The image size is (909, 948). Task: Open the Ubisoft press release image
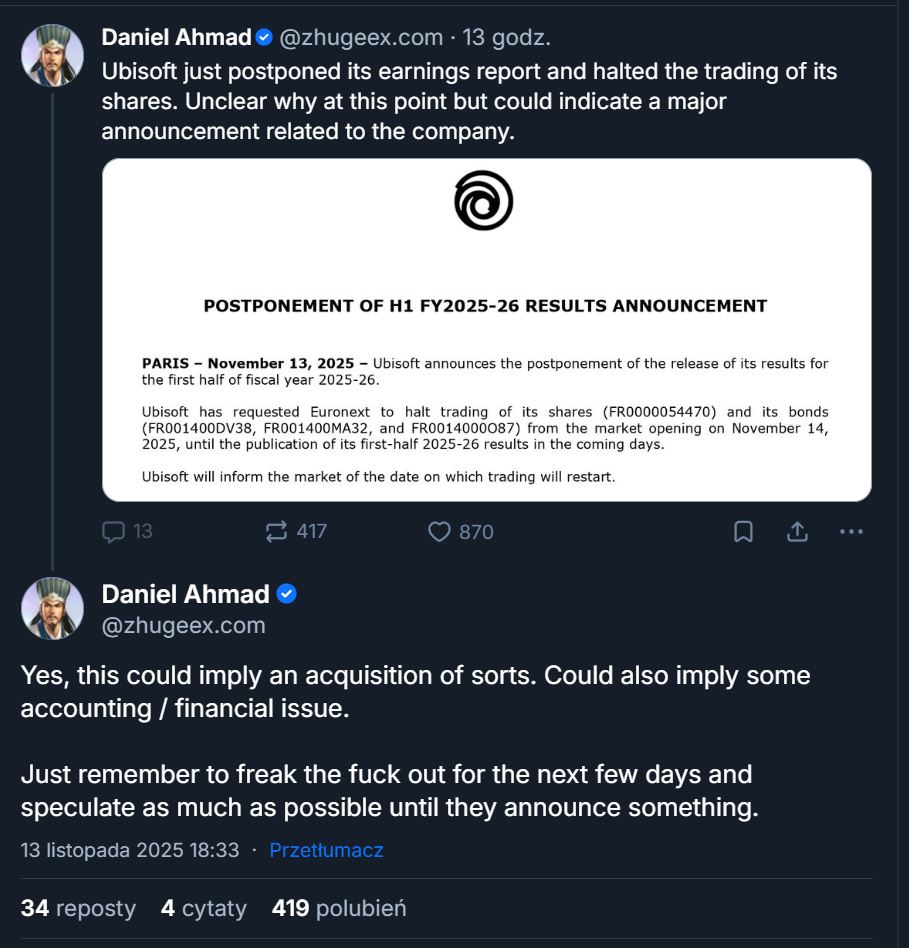click(x=486, y=330)
